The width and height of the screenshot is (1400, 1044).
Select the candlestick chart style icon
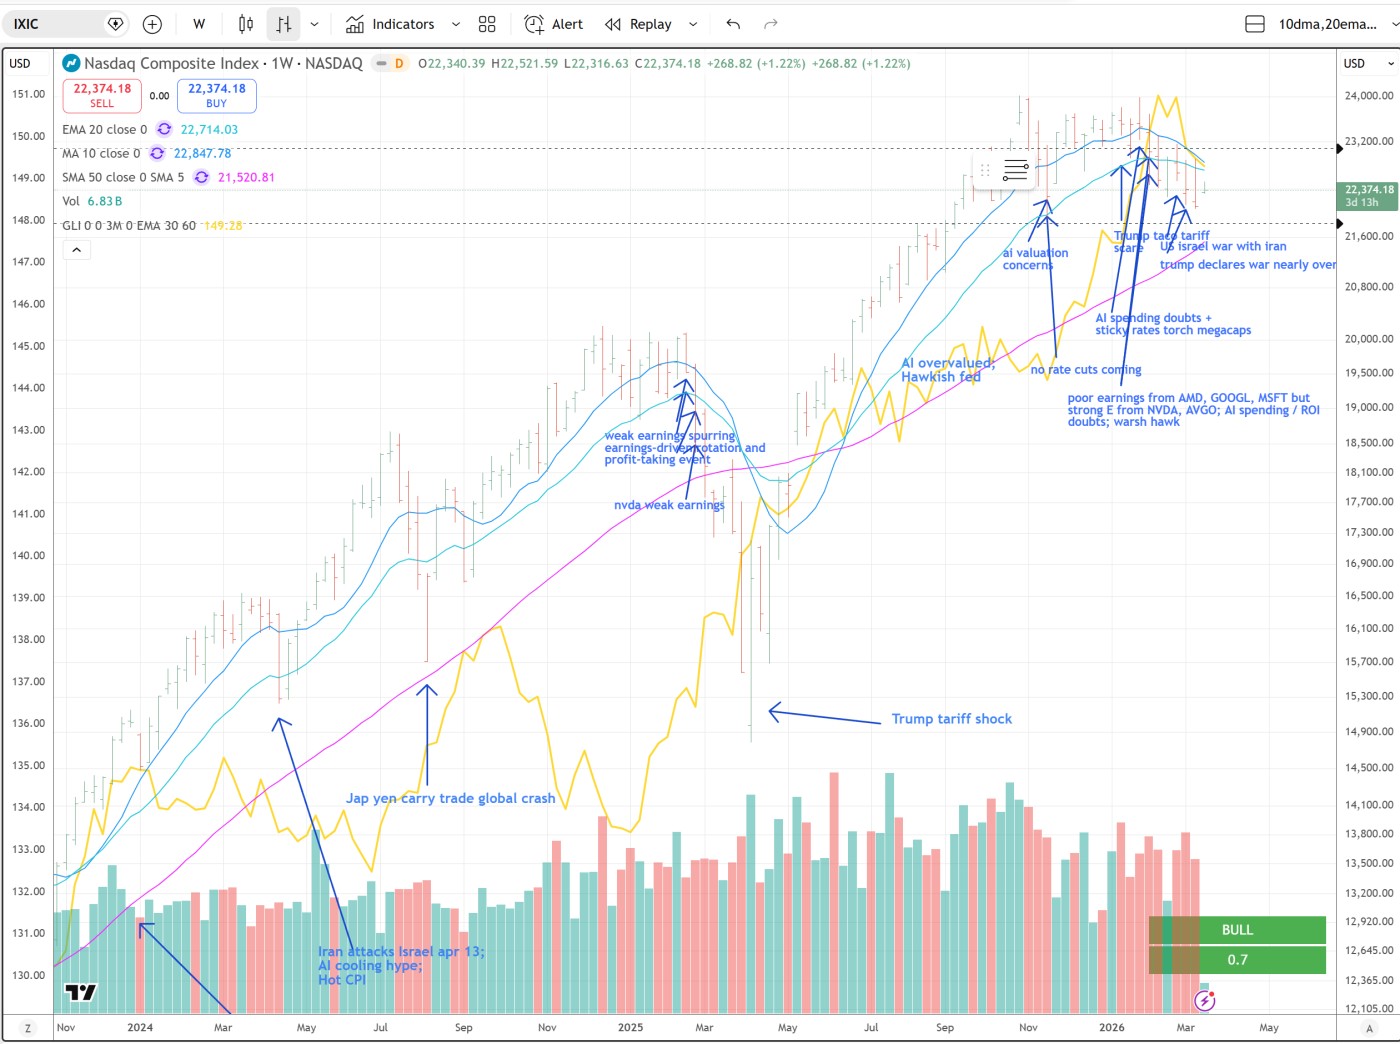click(x=246, y=24)
